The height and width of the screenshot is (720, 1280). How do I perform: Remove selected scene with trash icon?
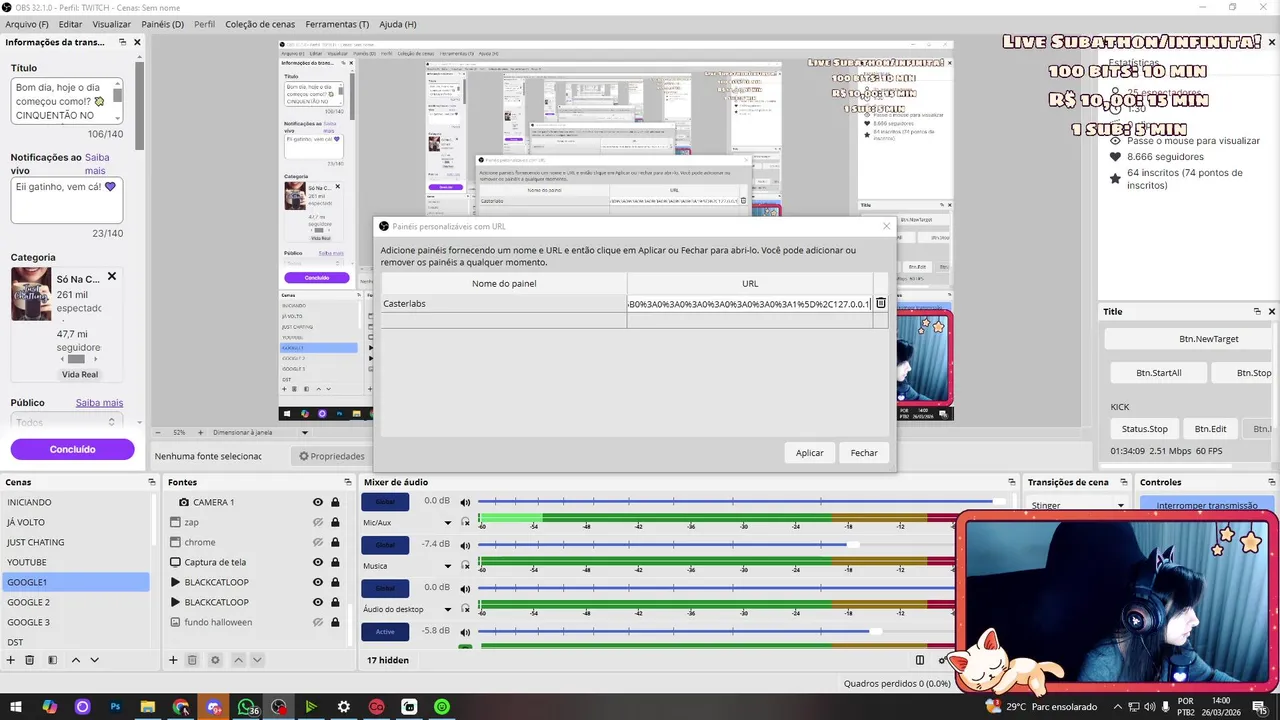[30, 660]
